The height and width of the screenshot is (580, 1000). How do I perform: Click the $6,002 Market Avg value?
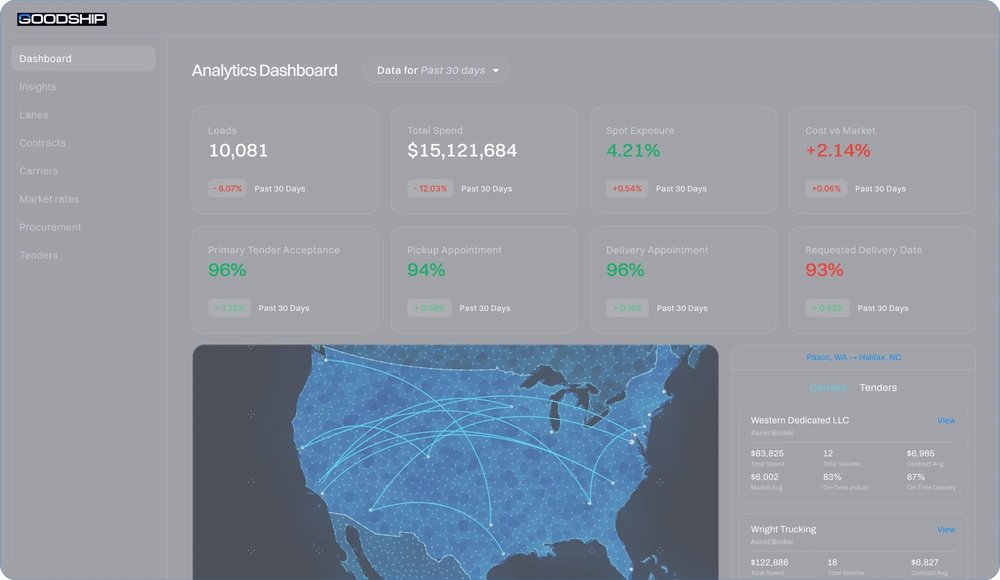(x=765, y=477)
